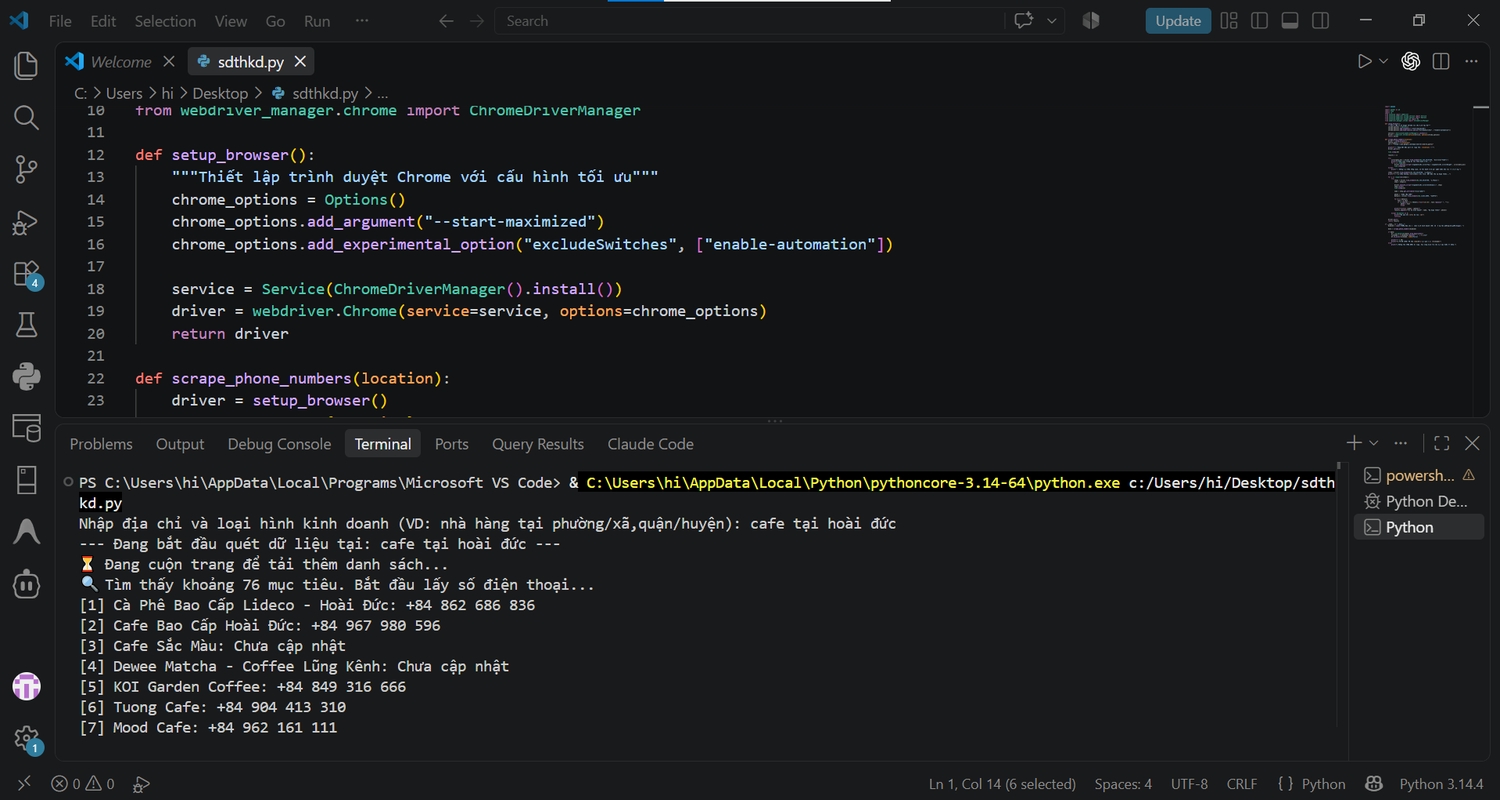Open the Edit menu
1500x800 pixels.
click(x=103, y=20)
